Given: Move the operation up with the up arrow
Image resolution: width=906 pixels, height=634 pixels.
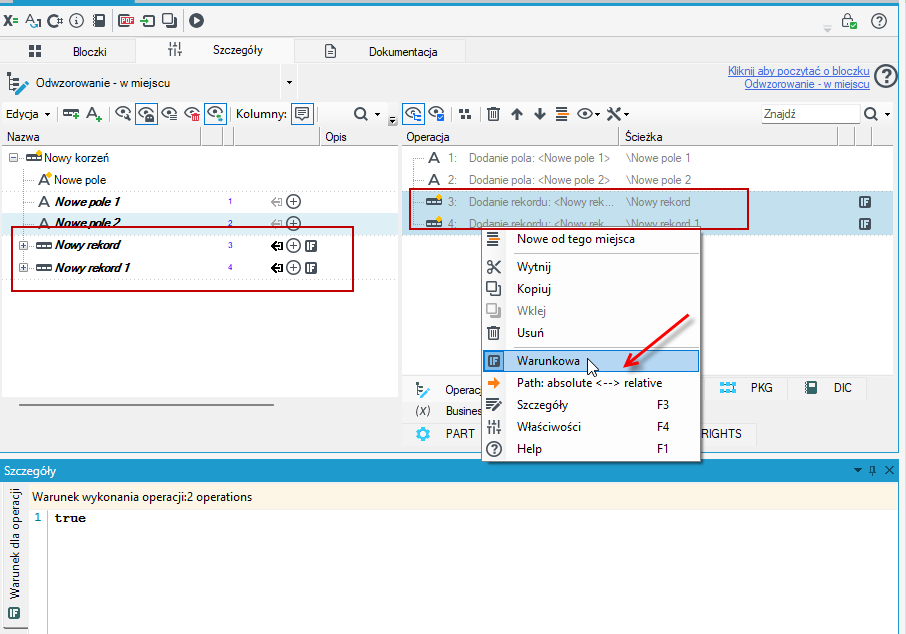Looking at the screenshot, I should (517, 114).
